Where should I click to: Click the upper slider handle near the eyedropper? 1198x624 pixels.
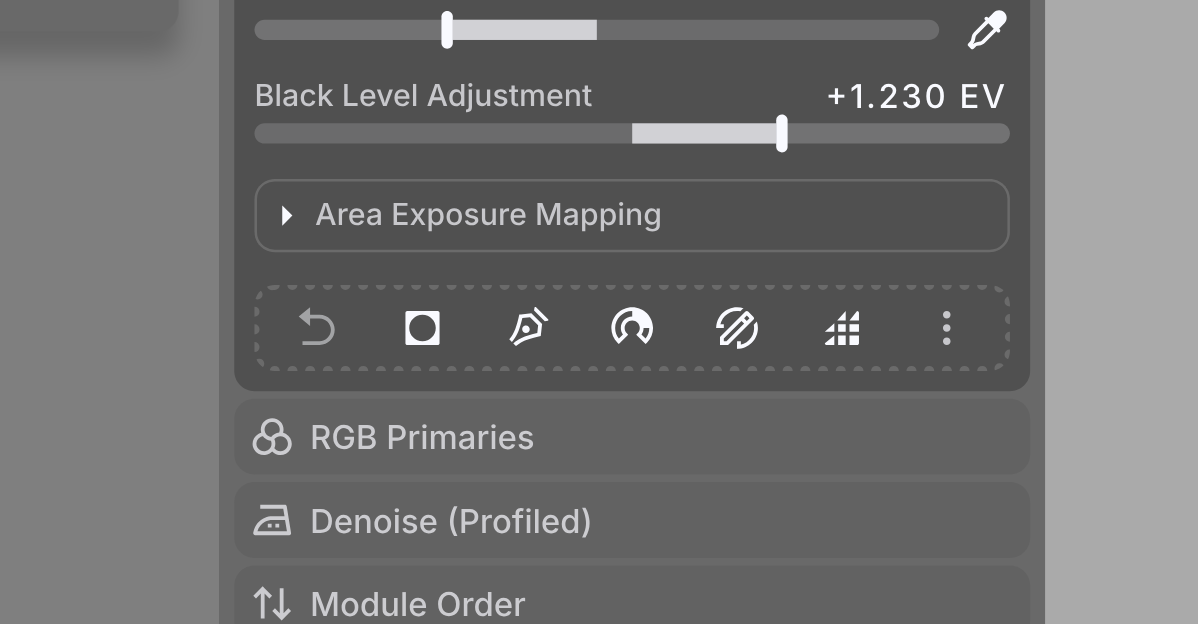[x=447, y=30]
